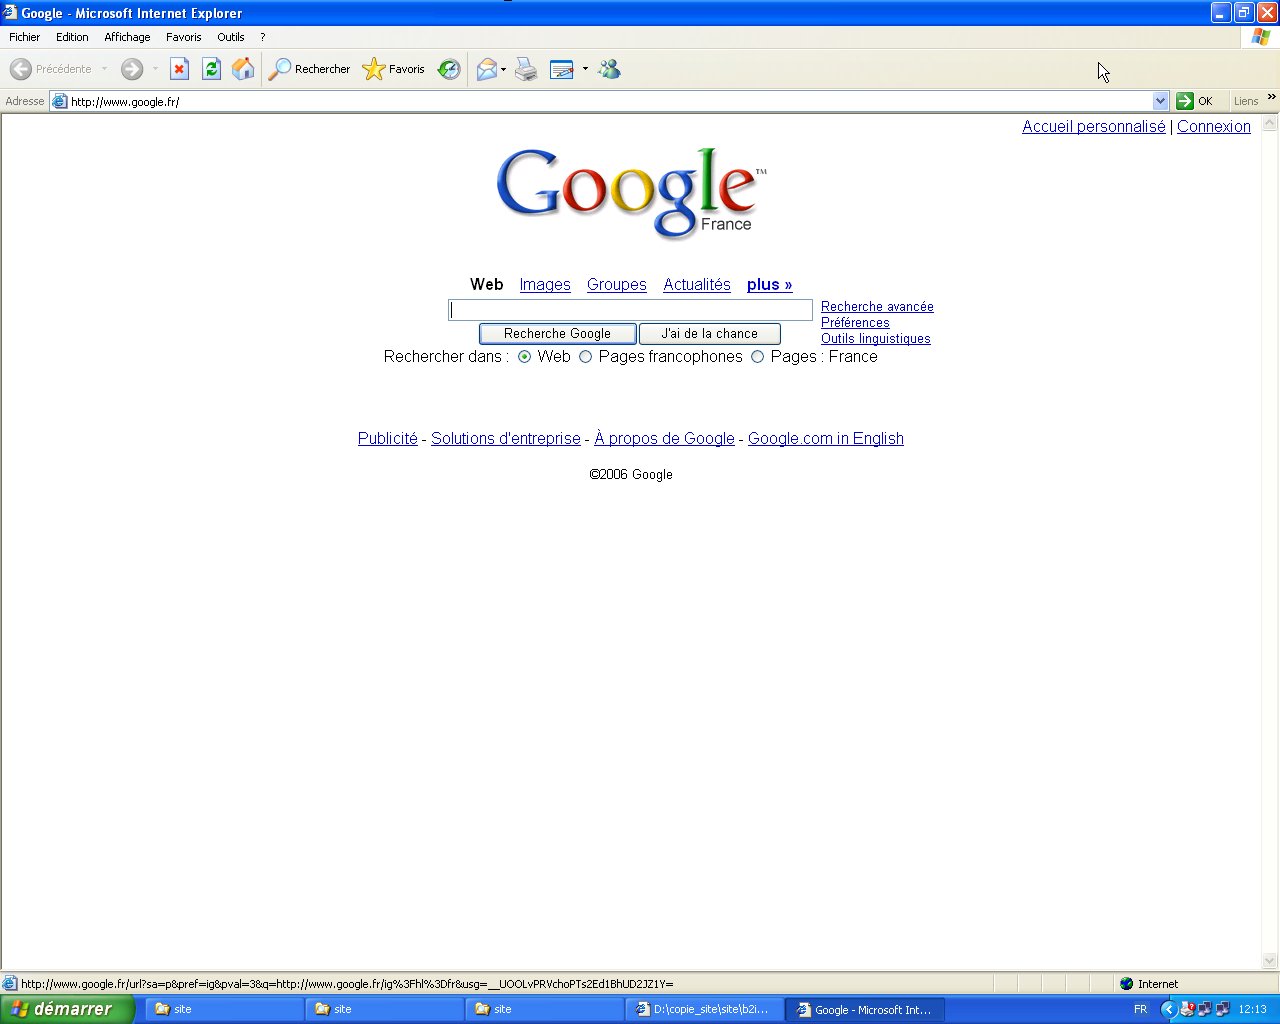Open the Rechercher search pane
The height and width of the screenshot is (1024, 1280).
click(x=310, y=69)
